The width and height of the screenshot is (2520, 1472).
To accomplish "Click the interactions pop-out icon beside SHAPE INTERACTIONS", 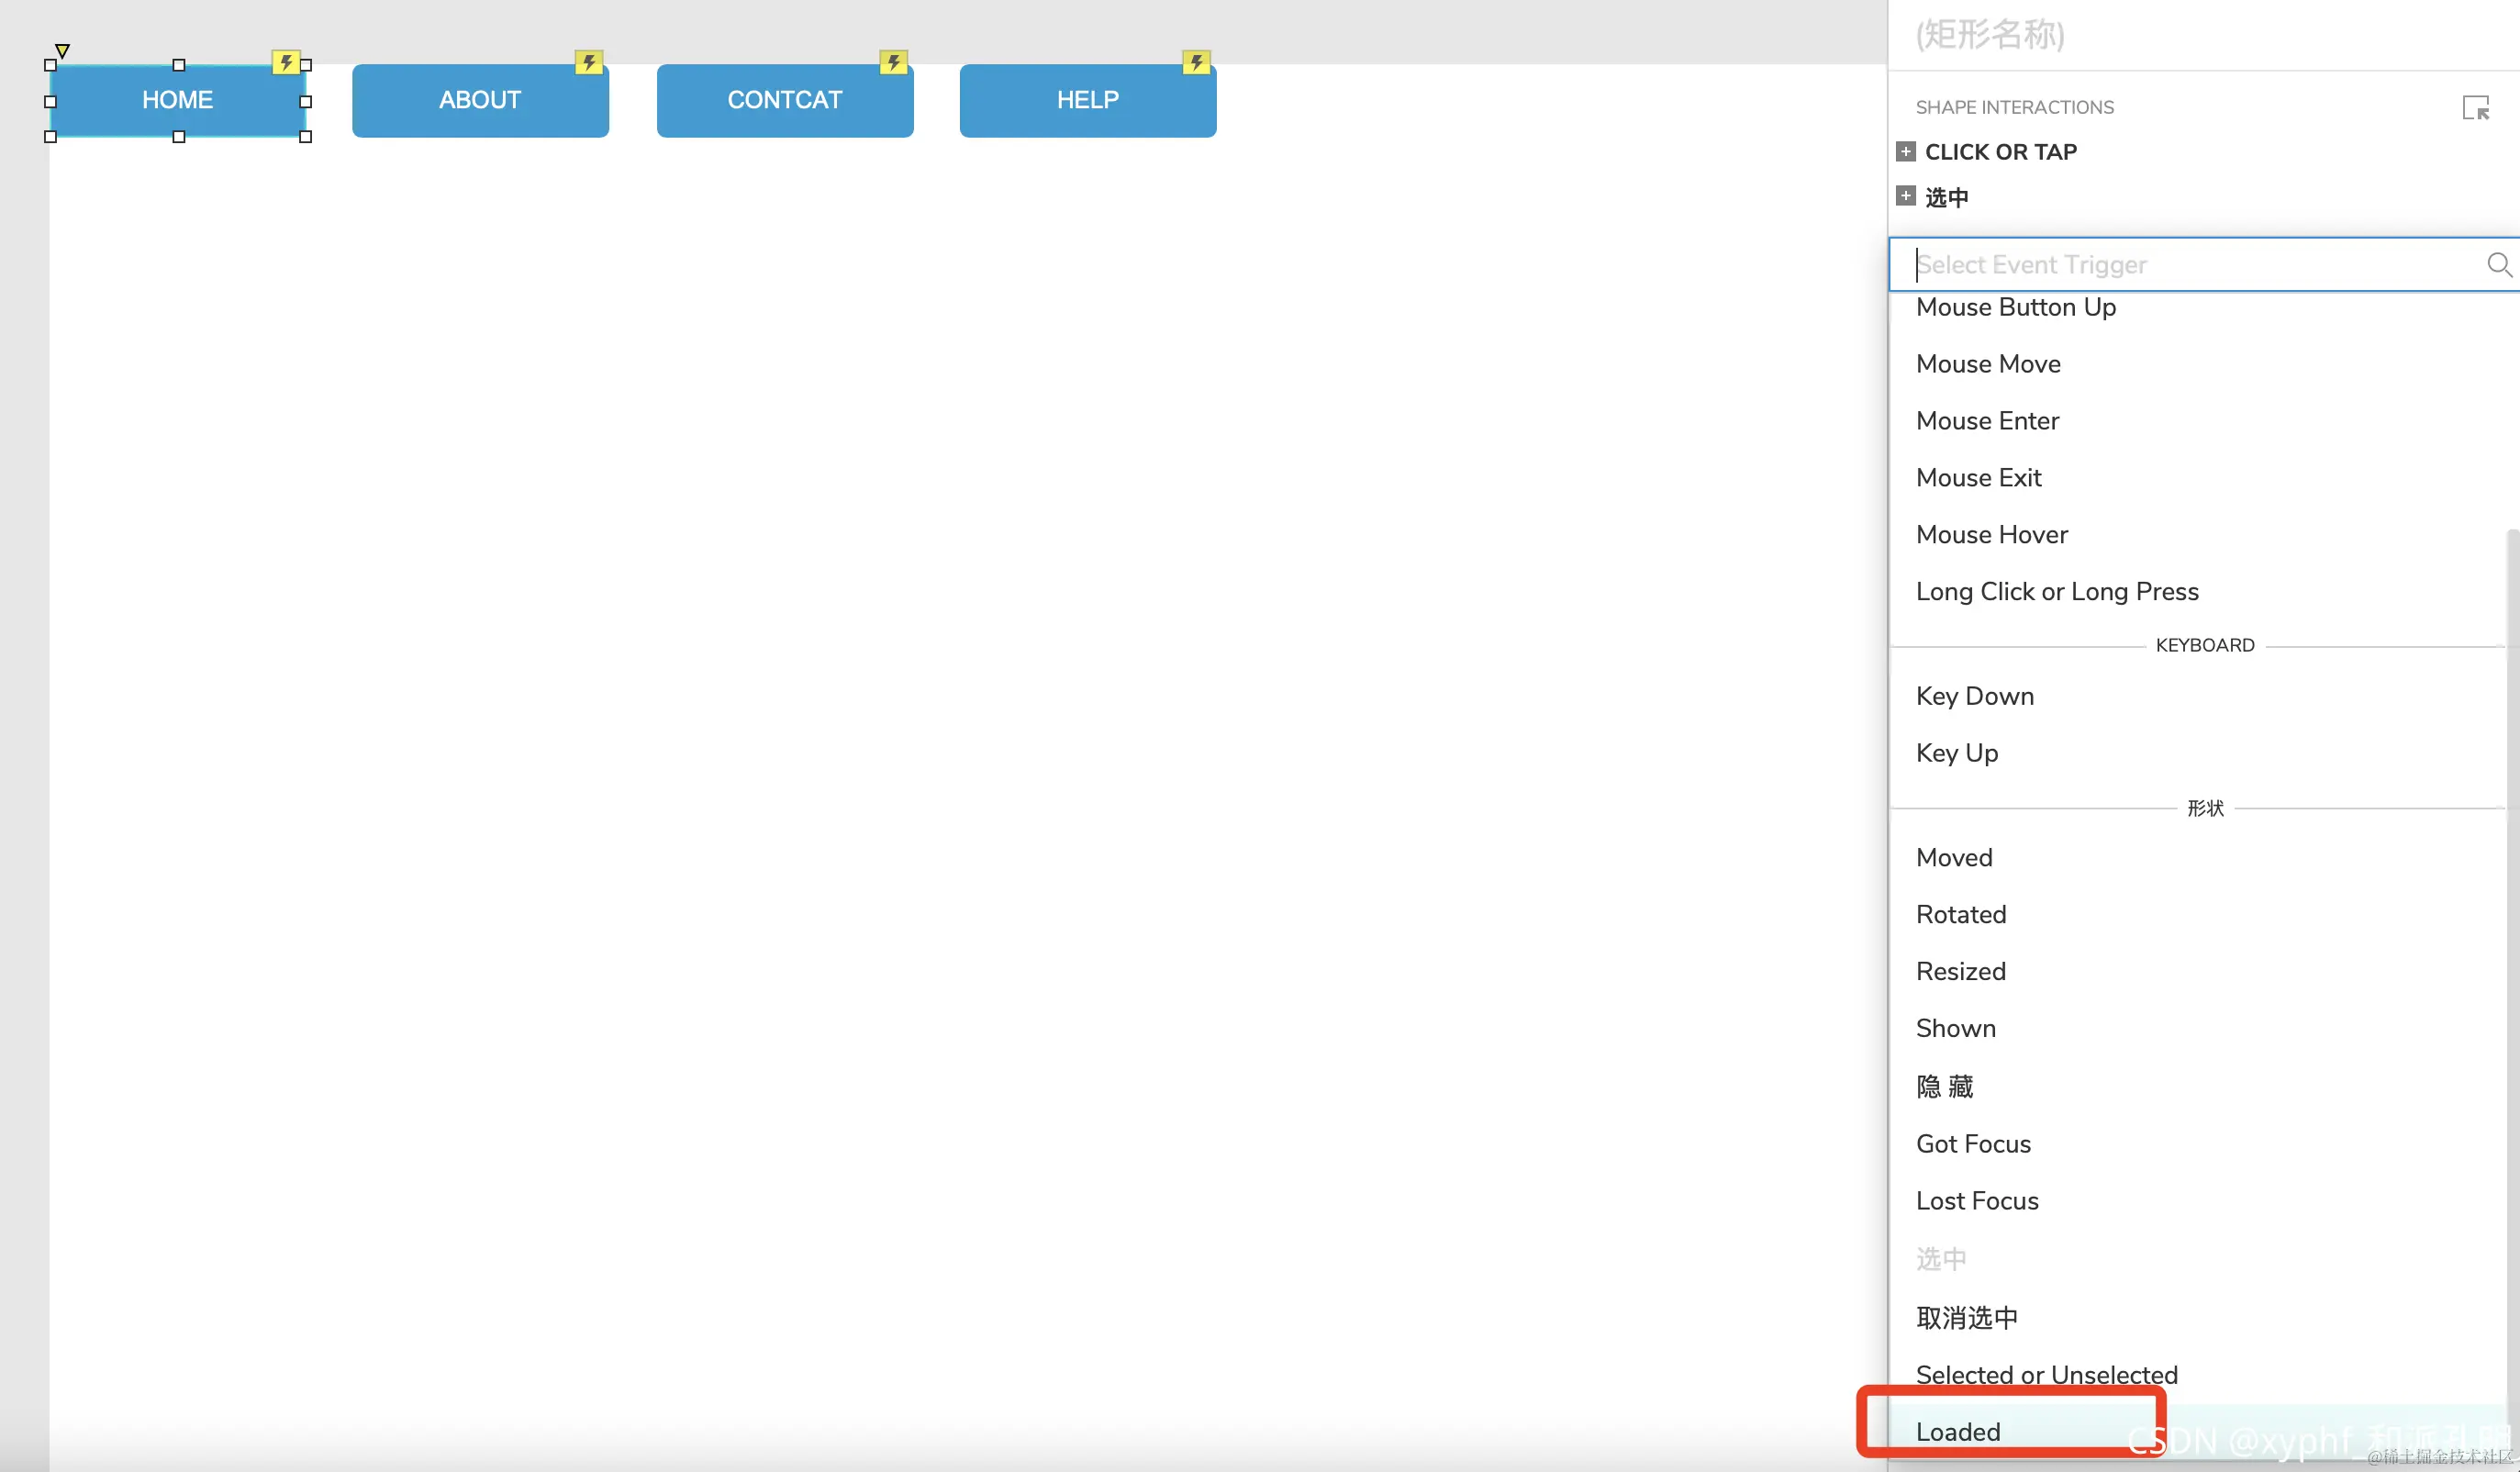I will point(2475,108).
